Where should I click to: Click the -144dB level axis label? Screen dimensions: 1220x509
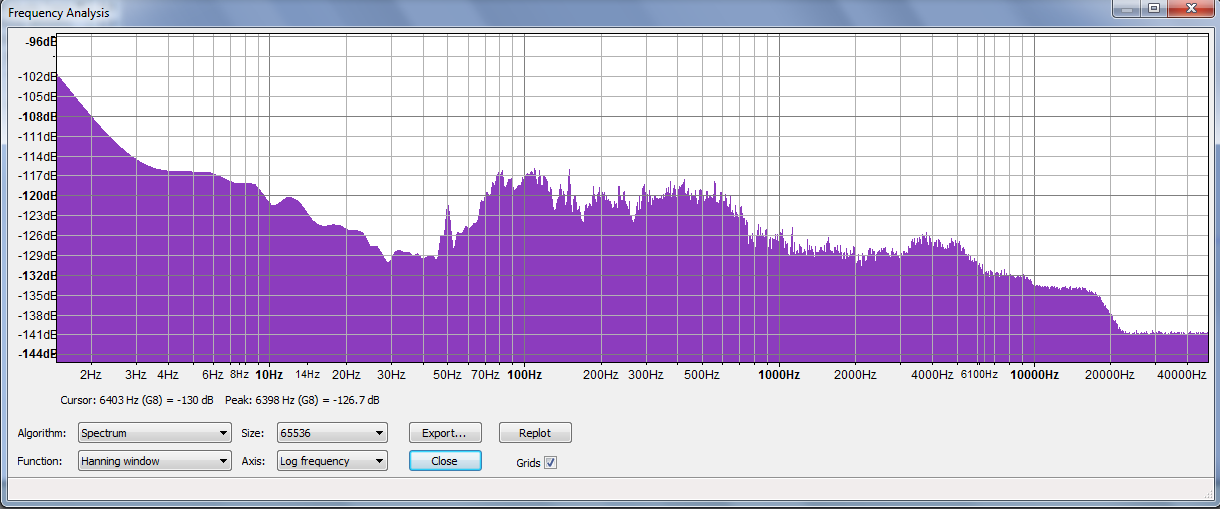click(x=38, y=354)
